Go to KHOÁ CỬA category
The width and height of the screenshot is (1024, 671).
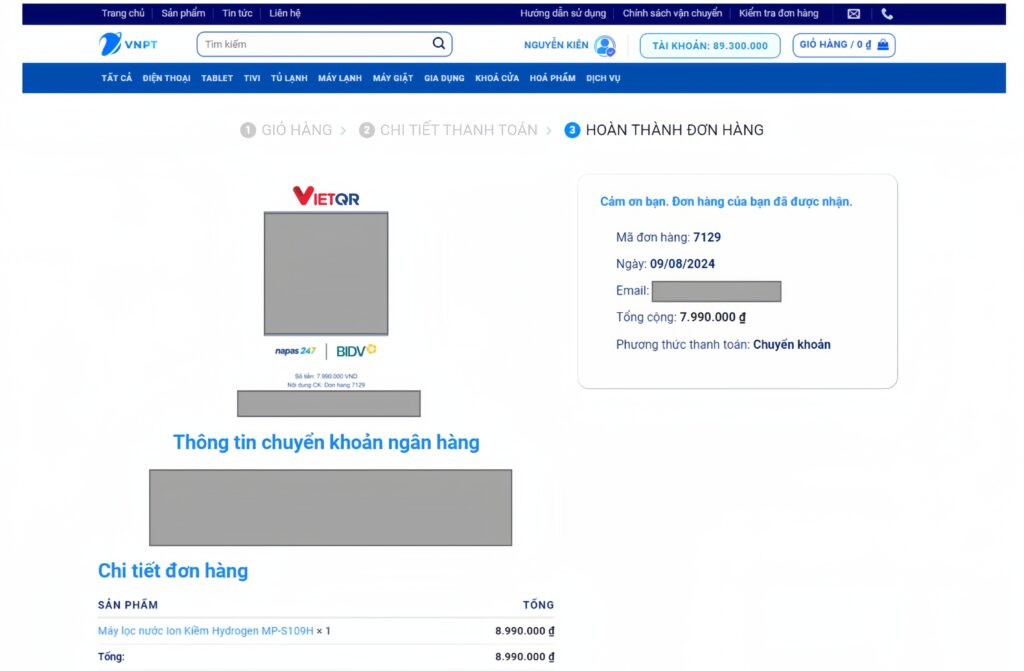click(497, 78)
